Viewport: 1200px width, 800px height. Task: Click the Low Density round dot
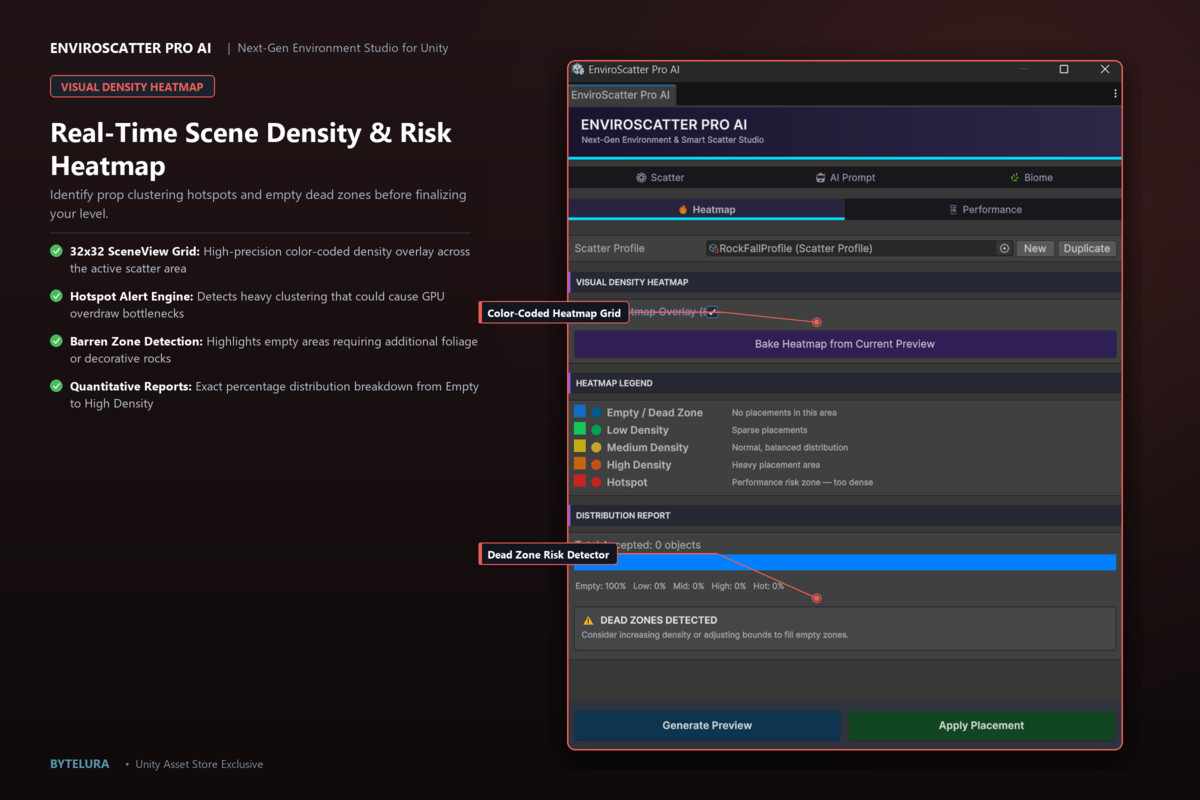[596, 430]
